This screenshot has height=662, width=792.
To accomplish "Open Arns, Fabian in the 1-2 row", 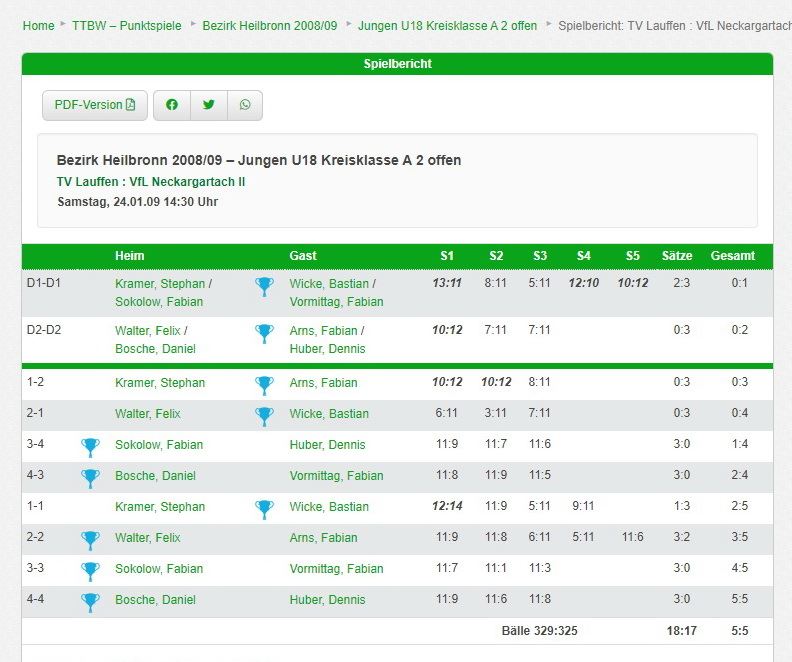I will (323, 383).
